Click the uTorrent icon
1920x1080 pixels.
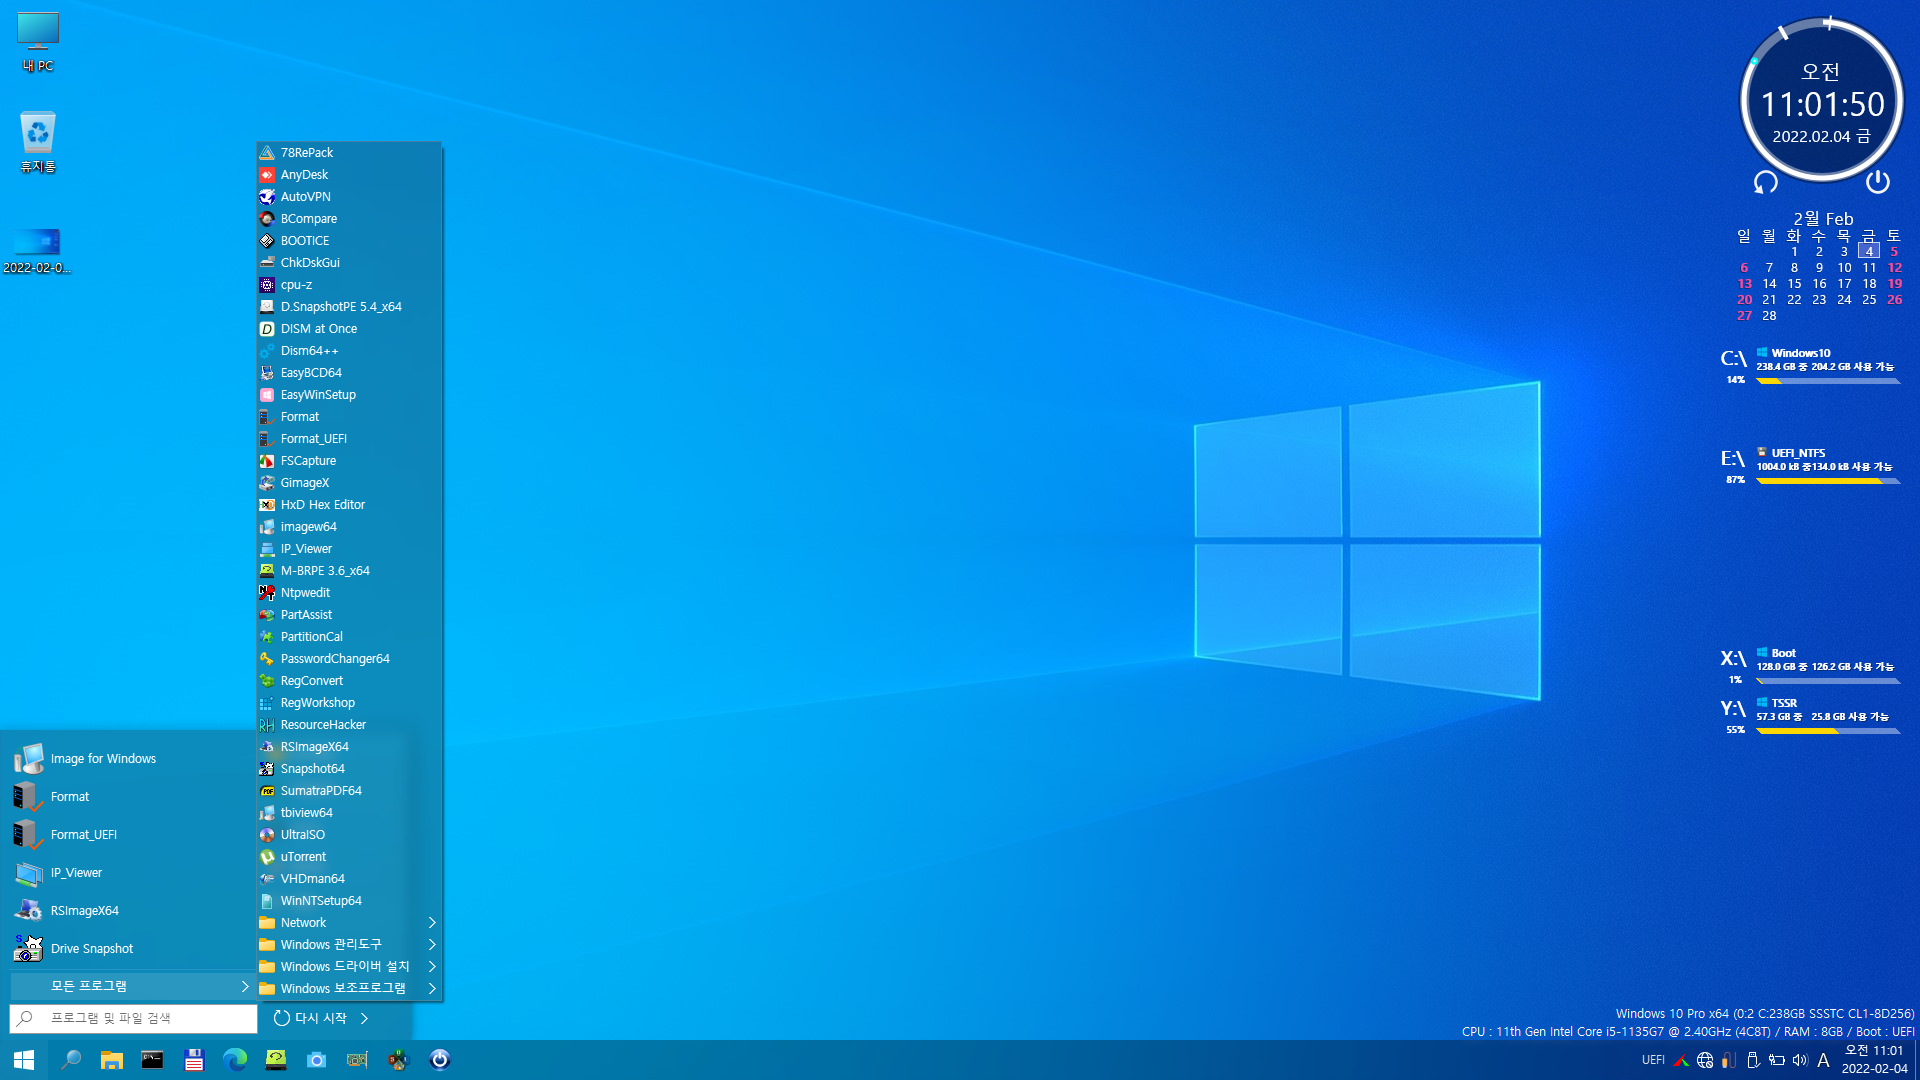click(267, 857)
